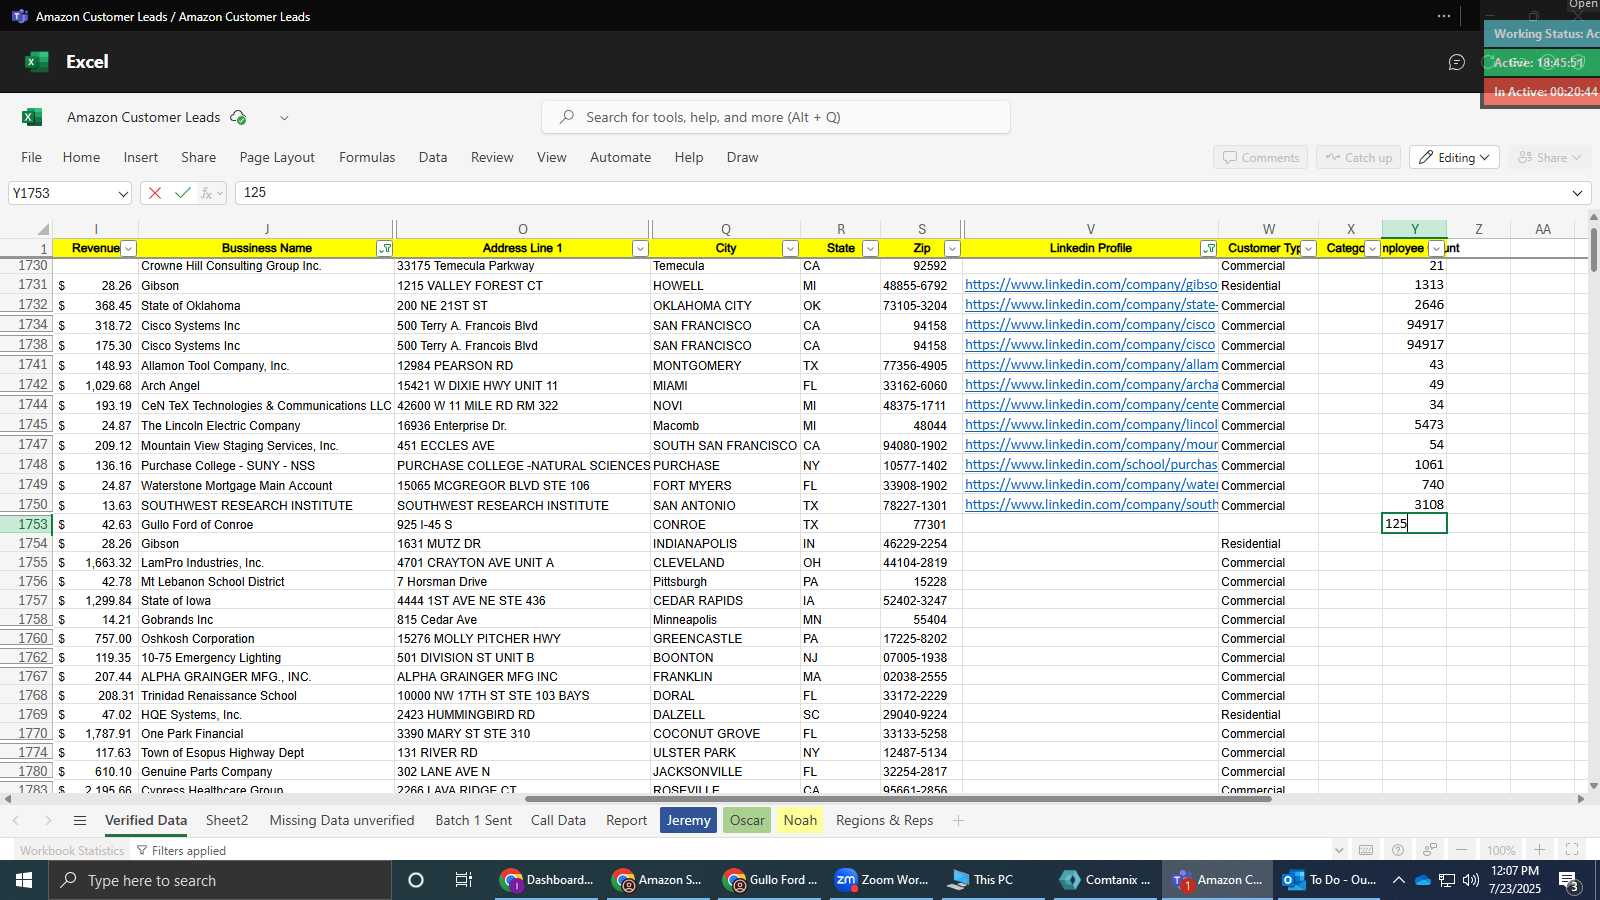Click the Comments button
Image resolution: width=1600 pixels, height=900 pixels.
tap(1260, 158)
